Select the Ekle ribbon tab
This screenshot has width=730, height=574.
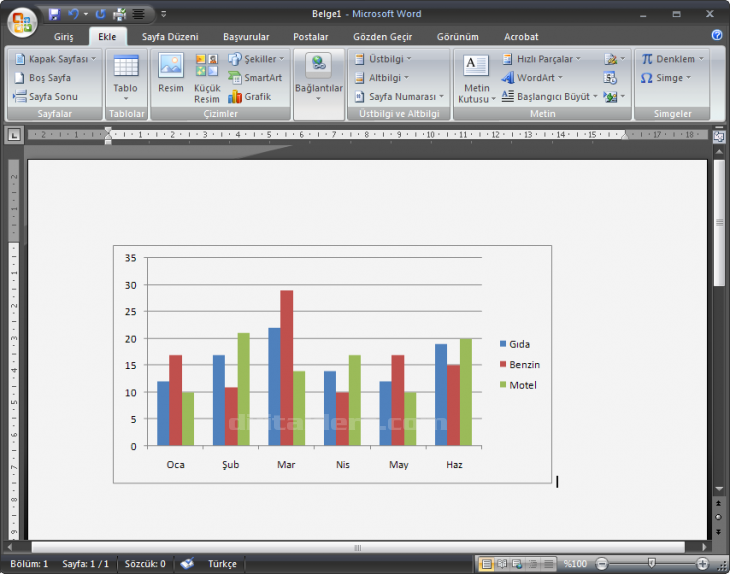[107, 37]
